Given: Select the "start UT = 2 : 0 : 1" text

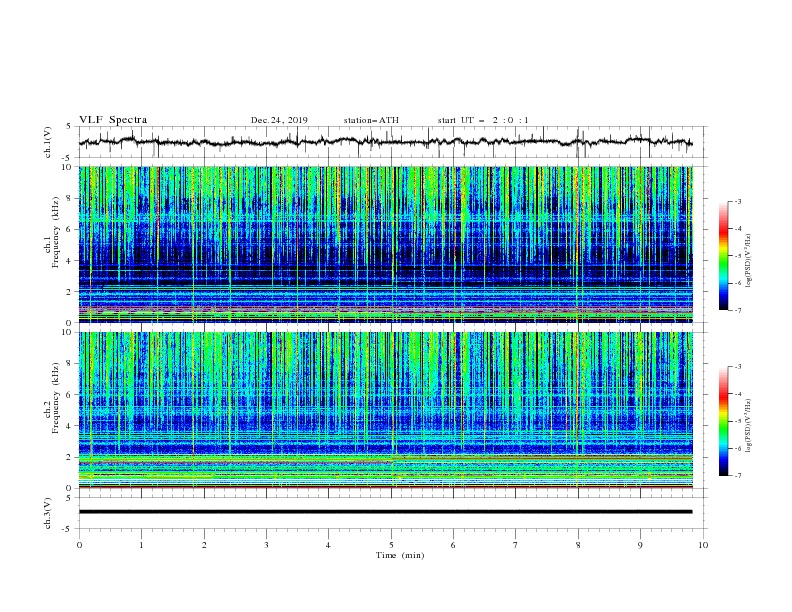Looking at the screenshot, I should 483,120.
